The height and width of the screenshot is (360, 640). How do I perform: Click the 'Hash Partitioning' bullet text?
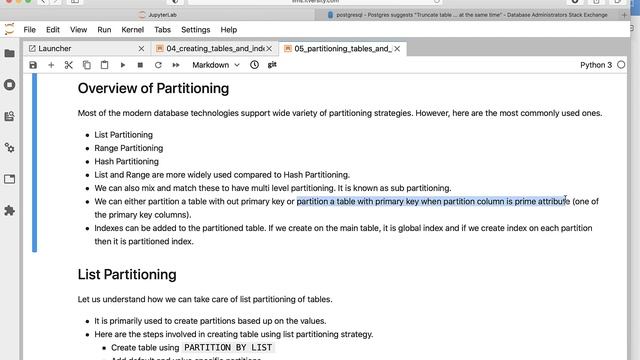(x=127, y=162)
